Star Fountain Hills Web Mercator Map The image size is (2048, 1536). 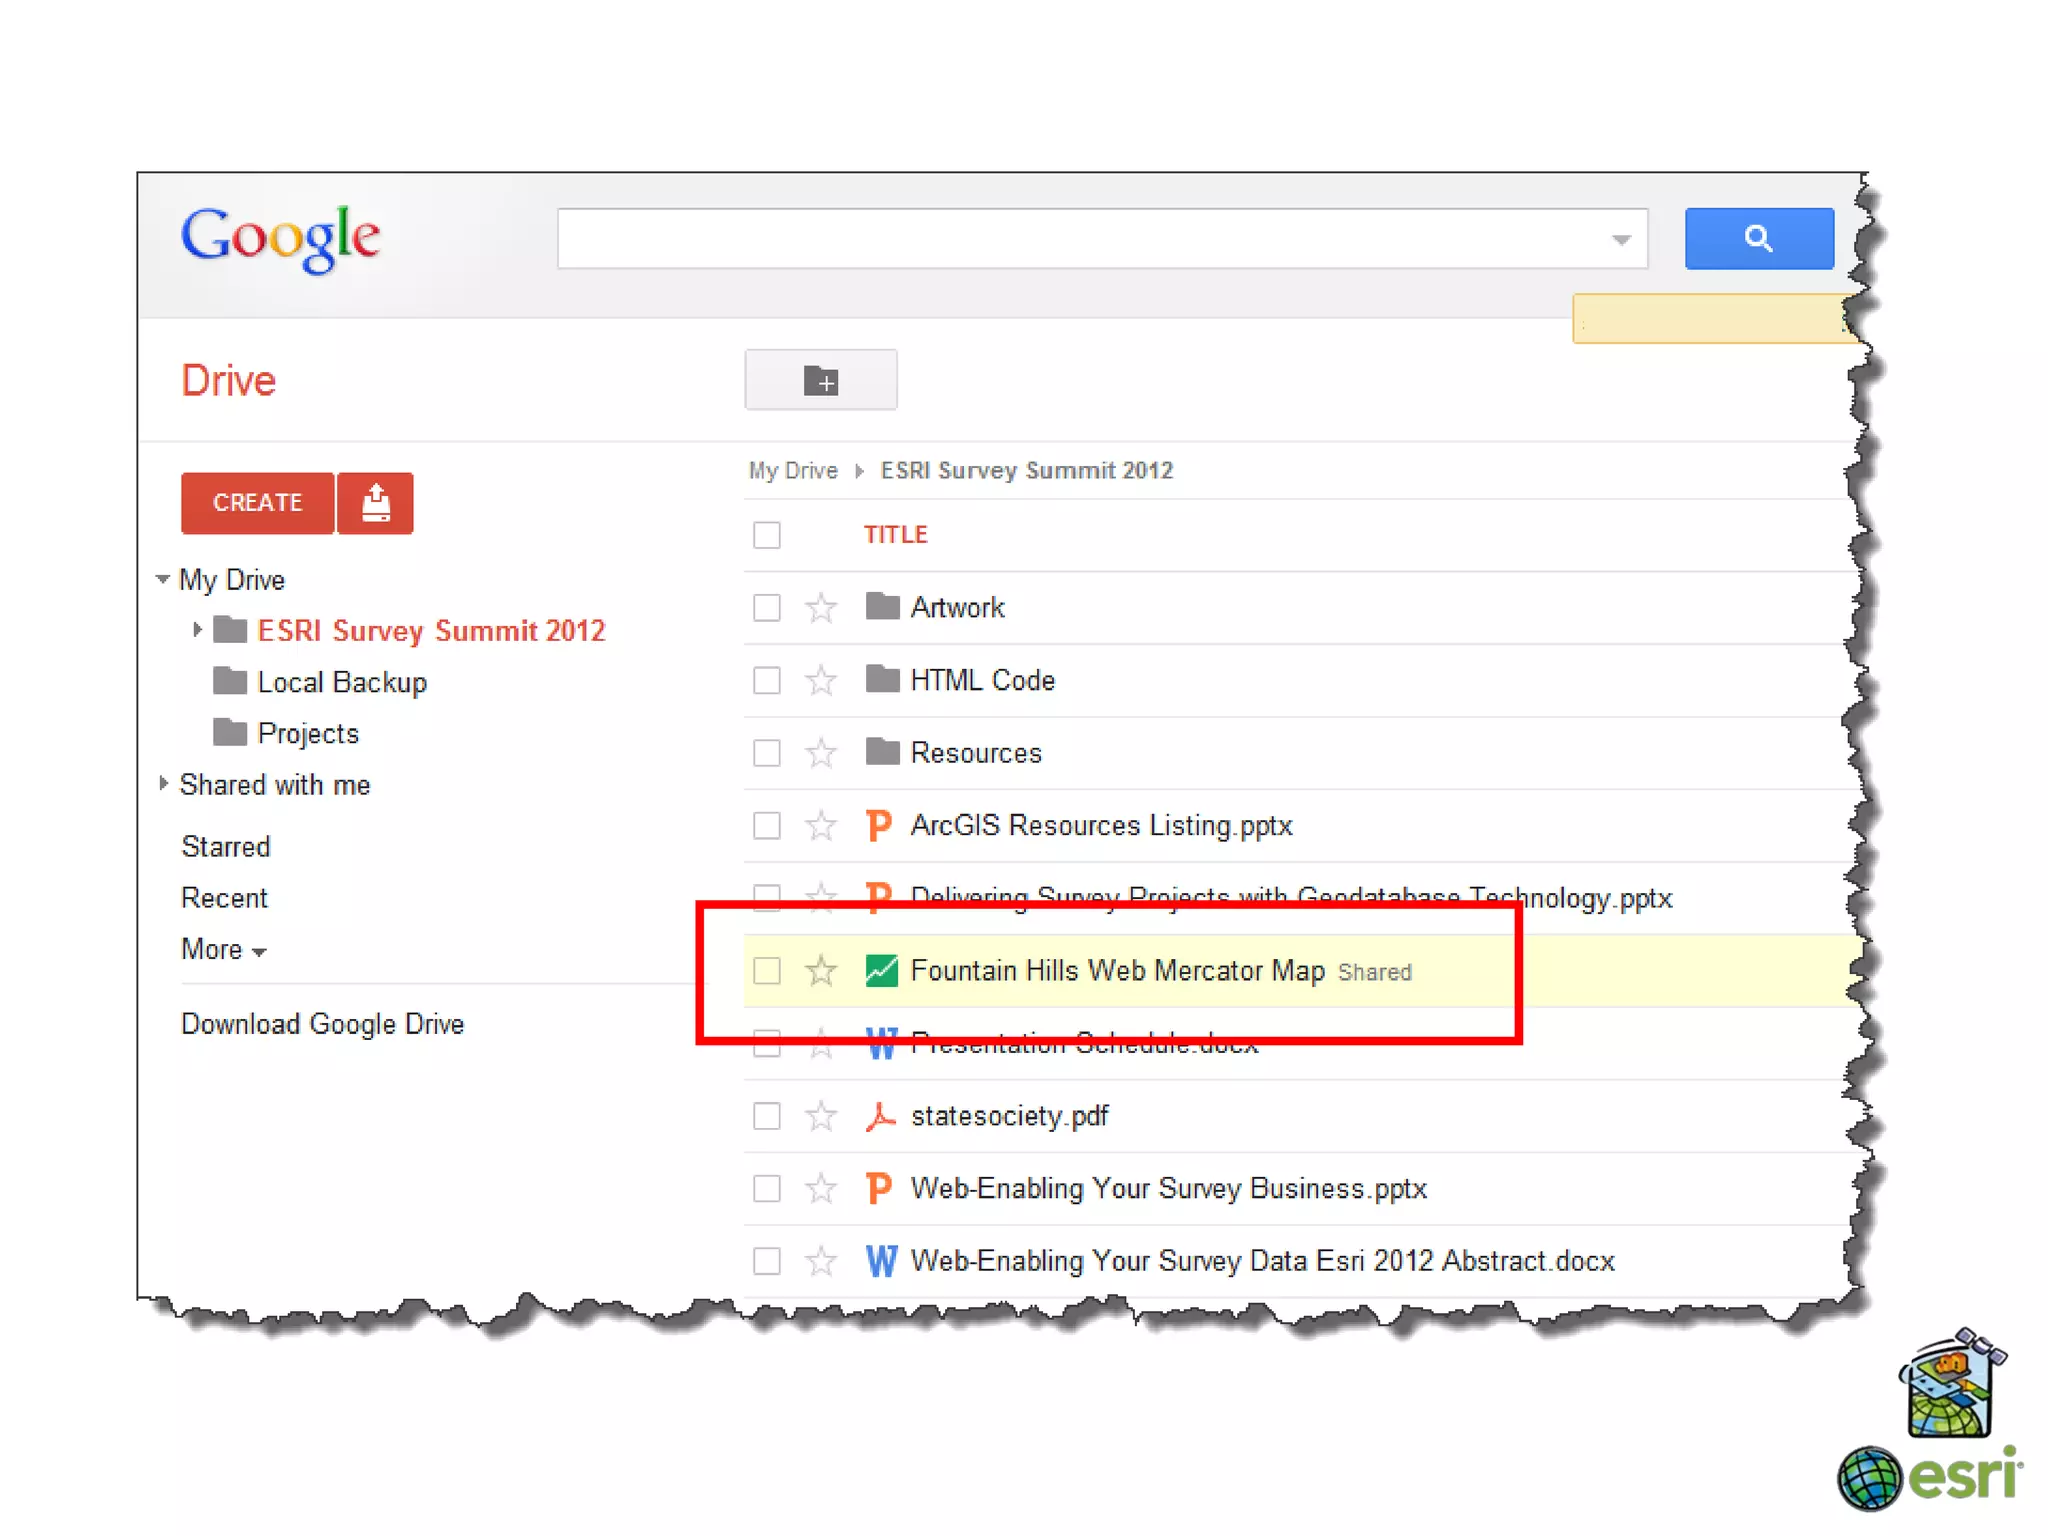821,970
